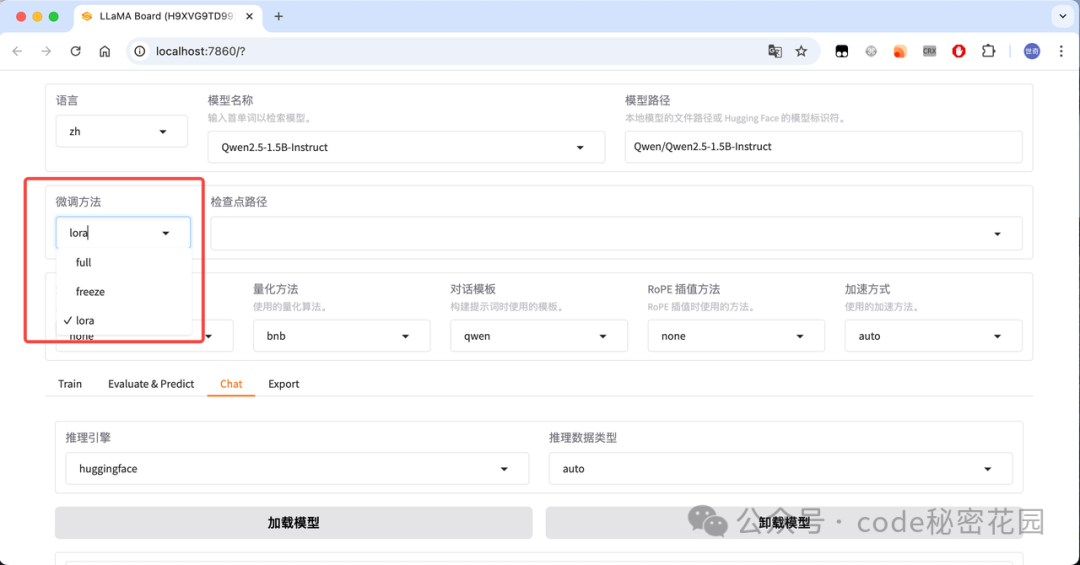Click the 加载模型 button

(293, 523)
